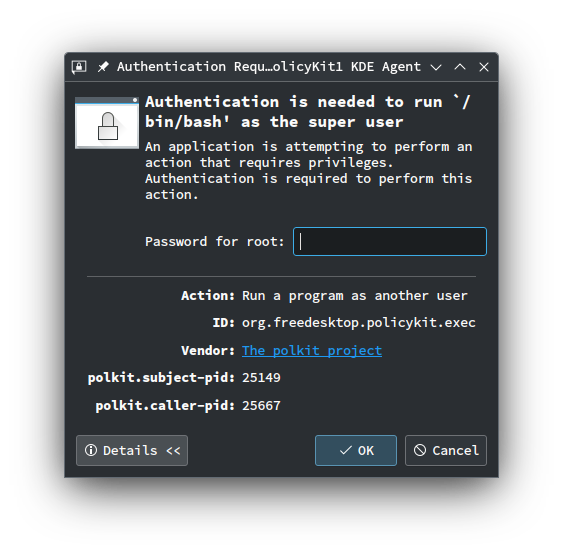Focus the Password for root input field
The image size is (563, 554).
[x=390, y=241]
